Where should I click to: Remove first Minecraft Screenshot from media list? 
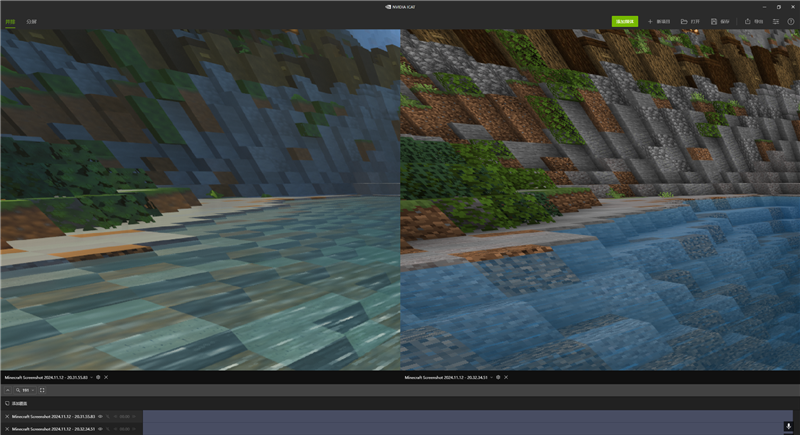tap(7, 416)
